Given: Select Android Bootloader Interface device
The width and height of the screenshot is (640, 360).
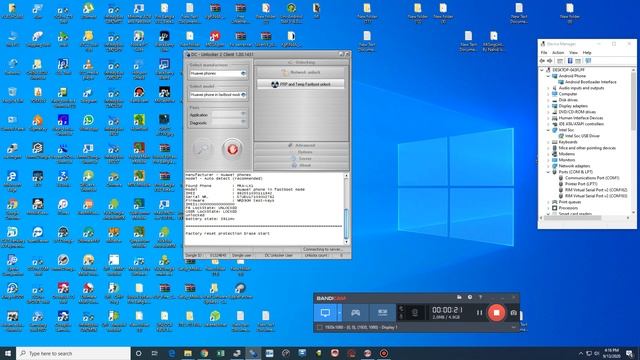Looking at the screenshot, I should pyautogui.click(x=590, y=82).
